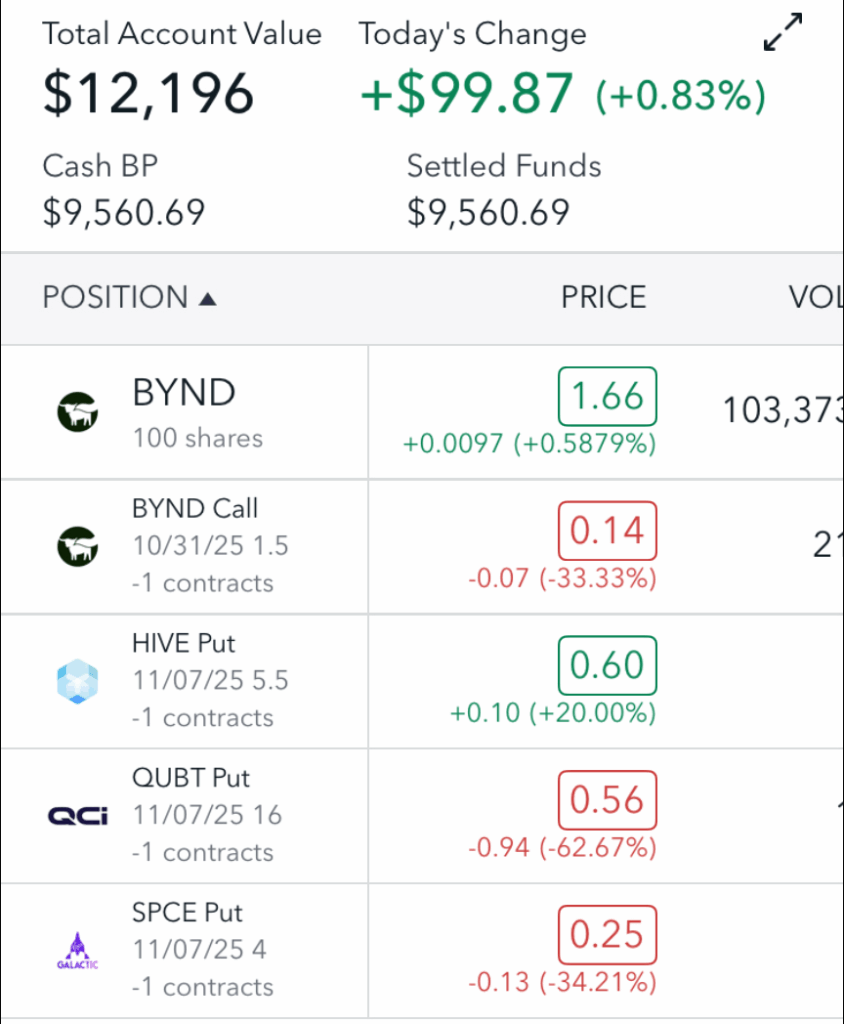Select the BYND 1.66 price box
The width and height of the screenshot is (844, 1024).
pos(607,396)
